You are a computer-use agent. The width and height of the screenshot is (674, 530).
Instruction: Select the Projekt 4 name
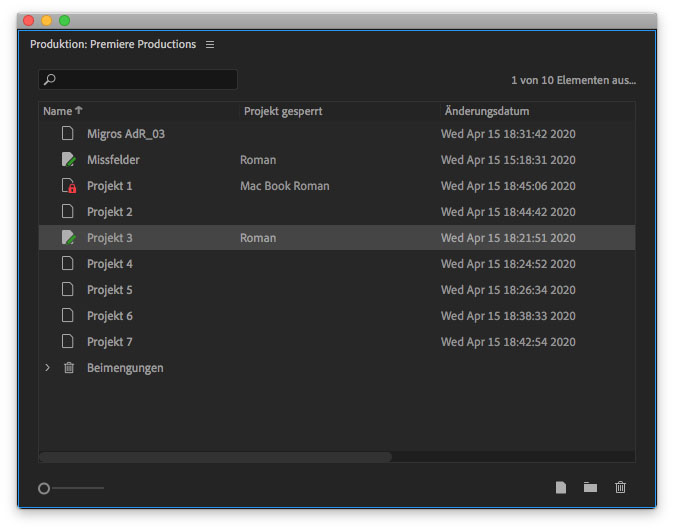point(110,264)
